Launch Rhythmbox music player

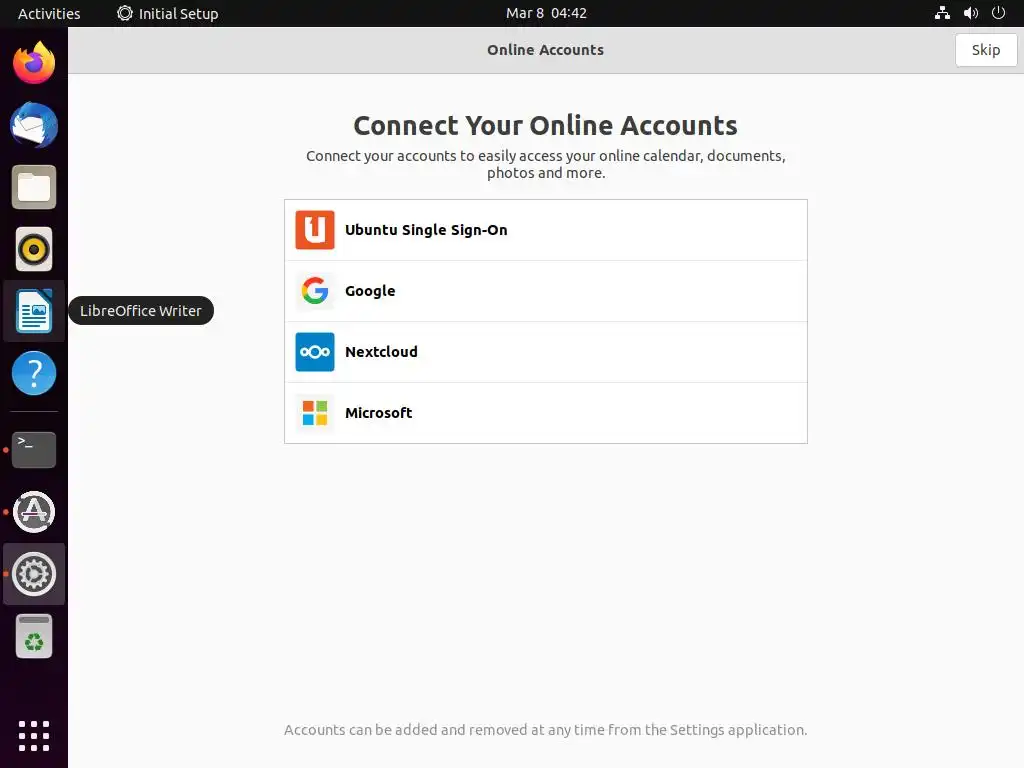34,249
